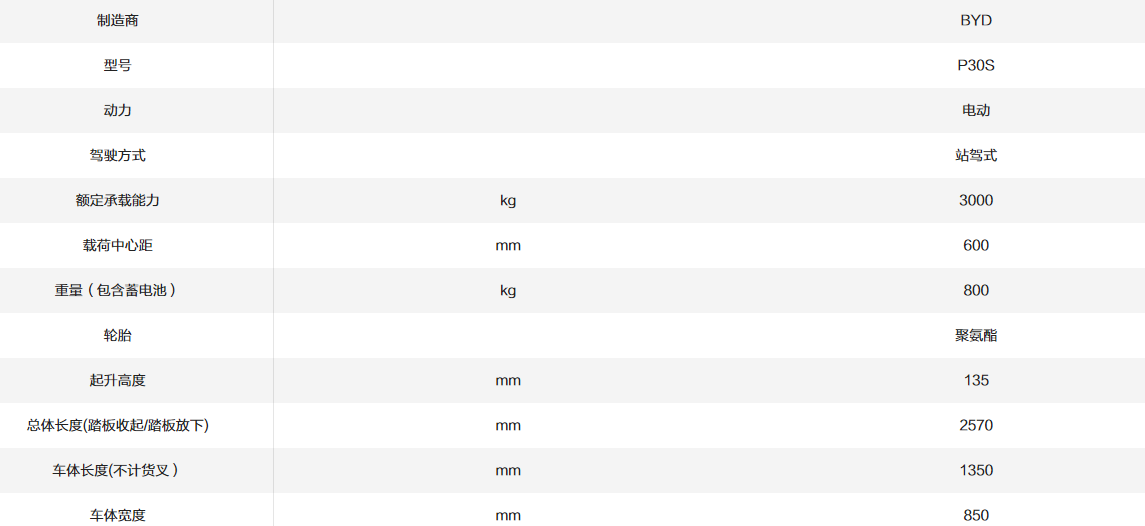The height and width of the screenshot is (526, 1145).
Task: Select the BYD manufacturer value
Action: (x=975, y=20)
